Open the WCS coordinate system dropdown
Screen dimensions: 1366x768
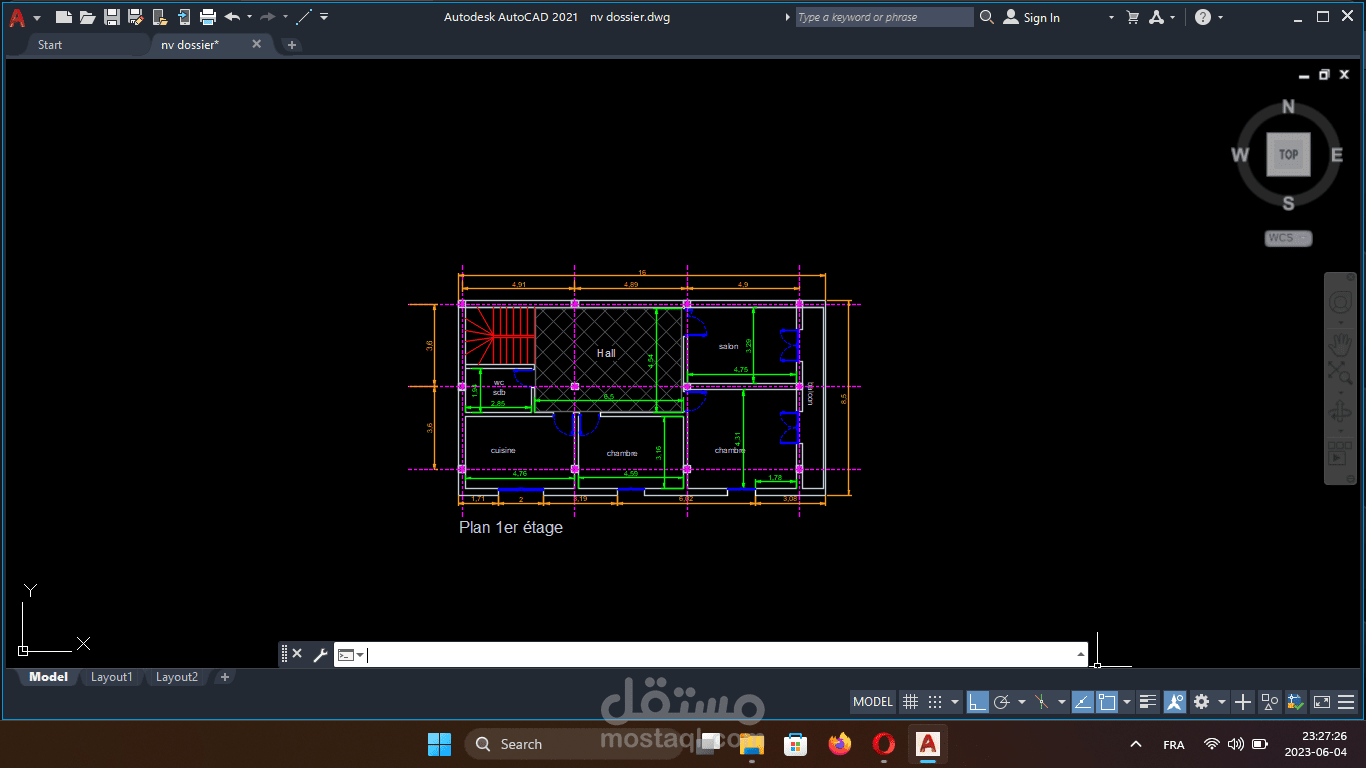1288,238
